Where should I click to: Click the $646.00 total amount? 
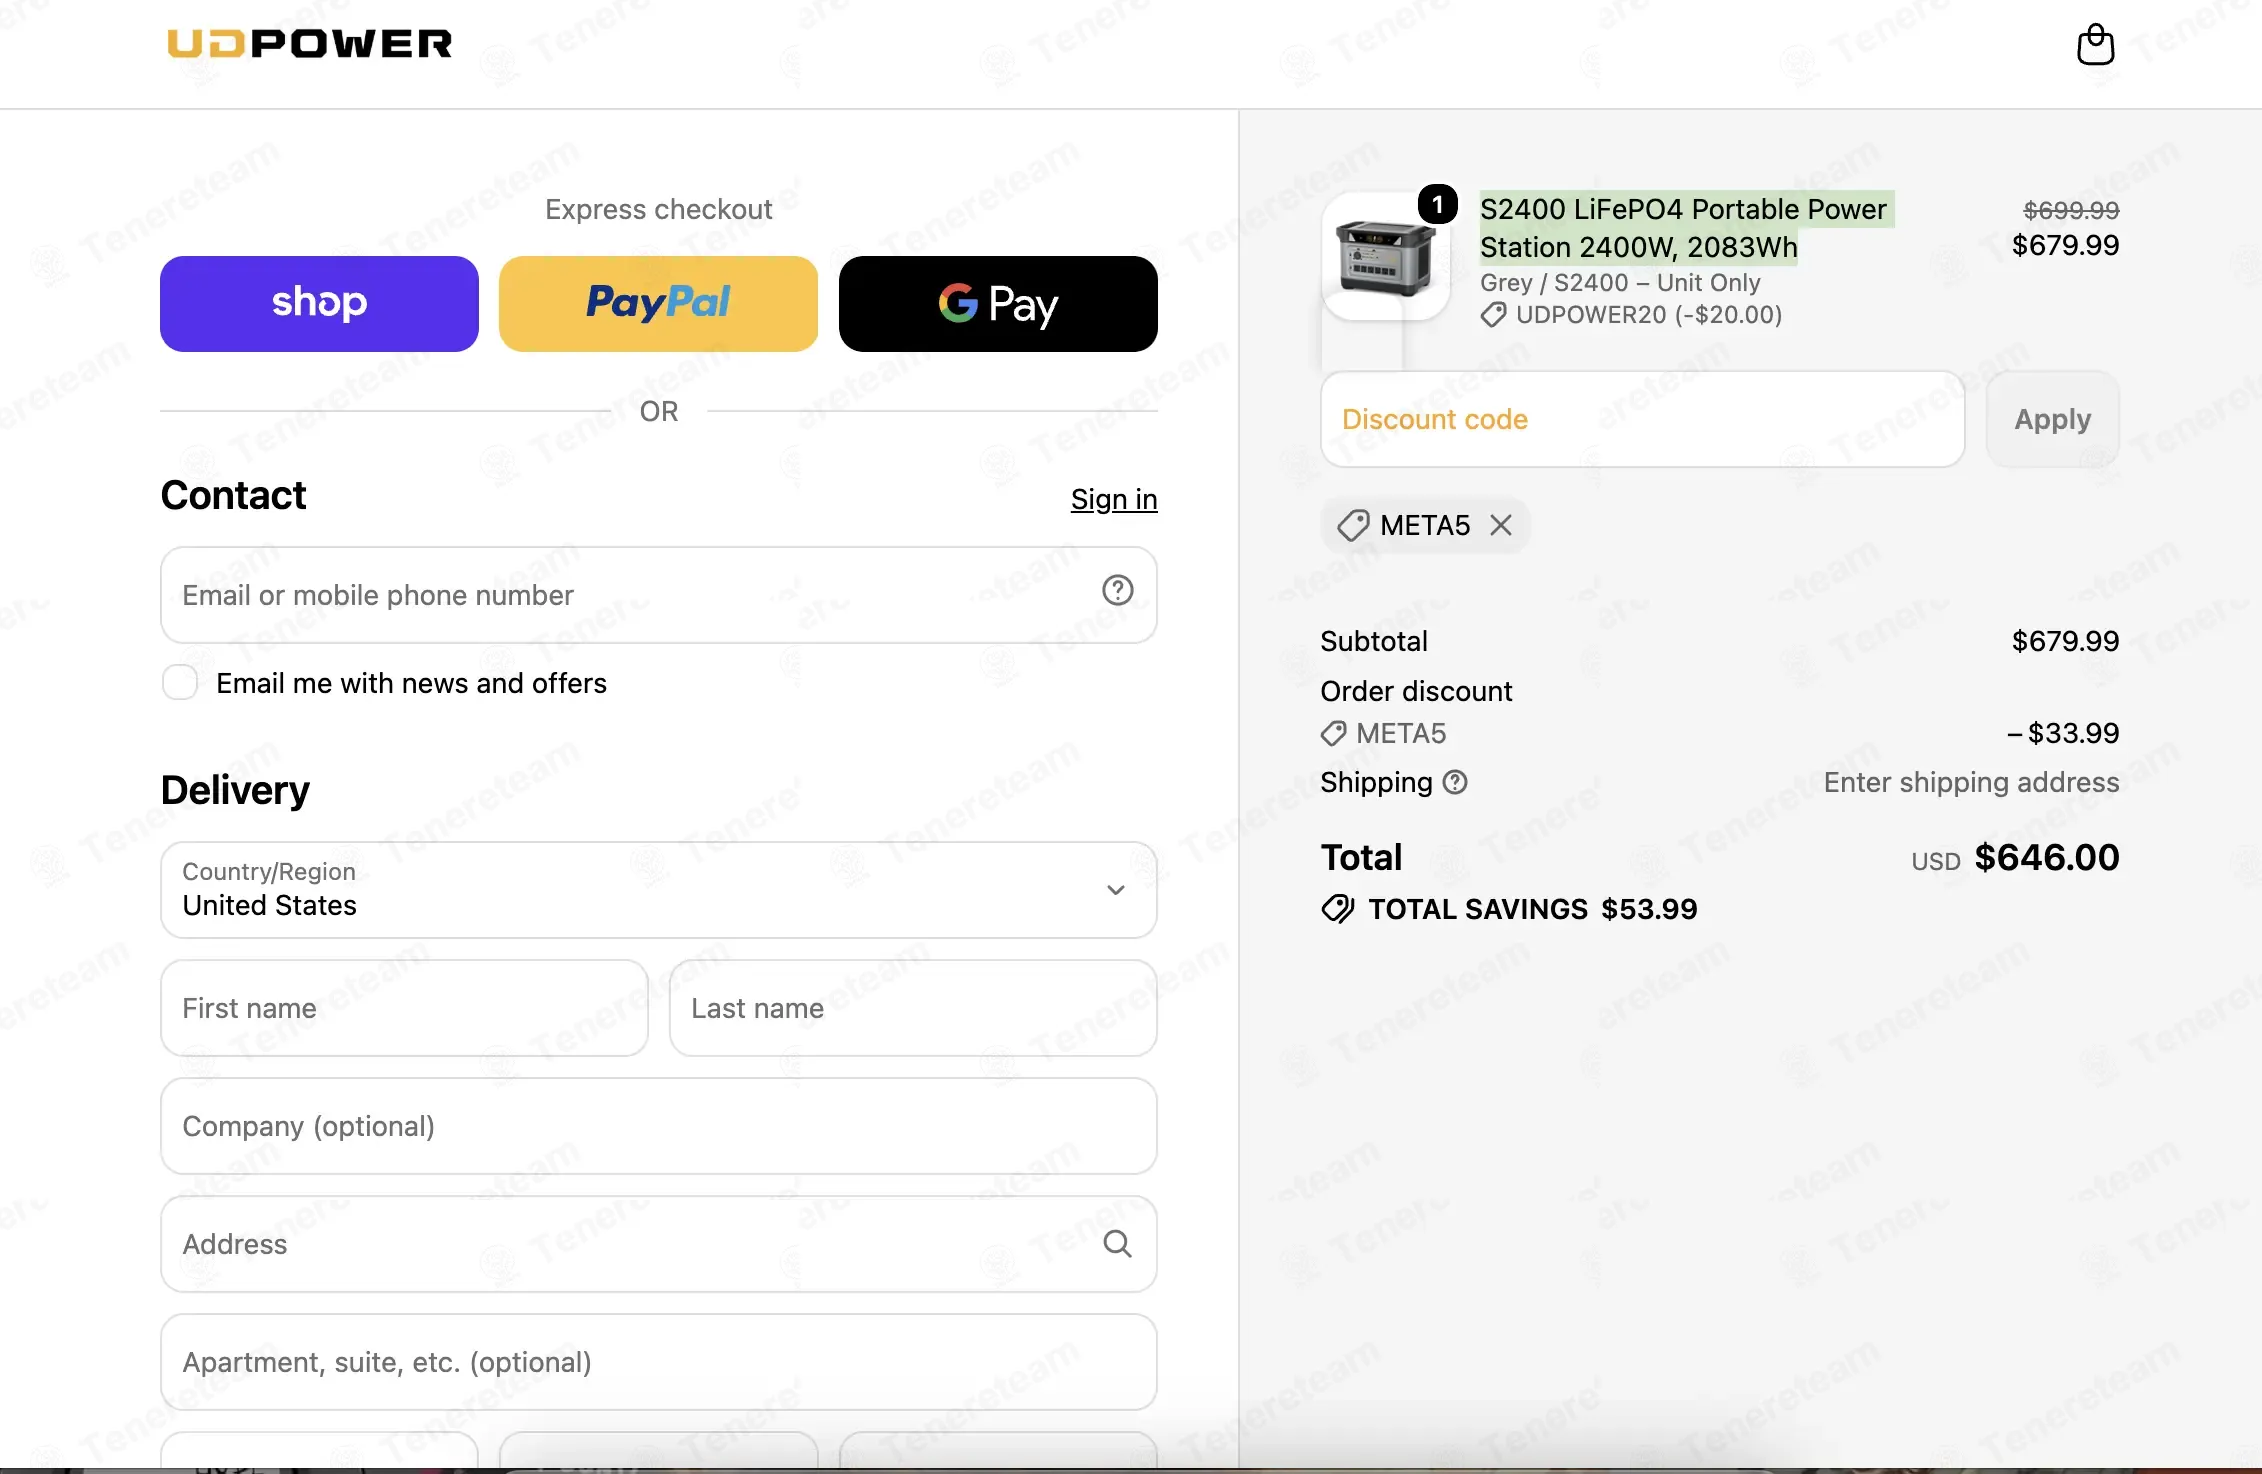point(2046,857)
